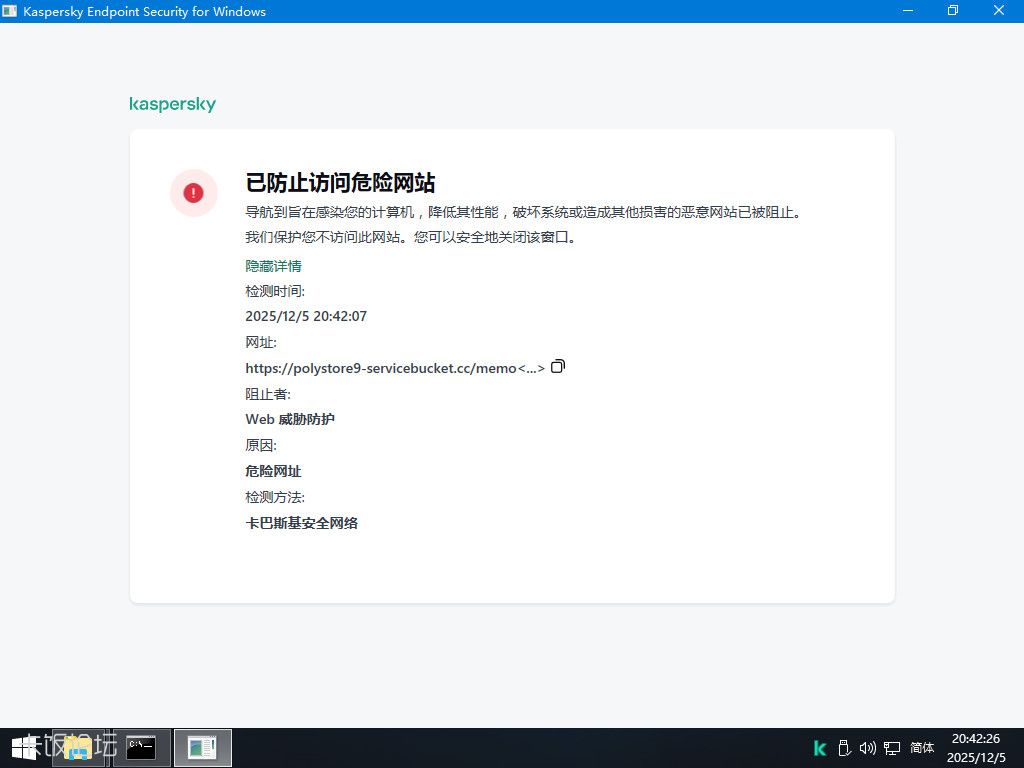Open the Kaspersky tray icon

pyautogui.click(x=820, y=748)
